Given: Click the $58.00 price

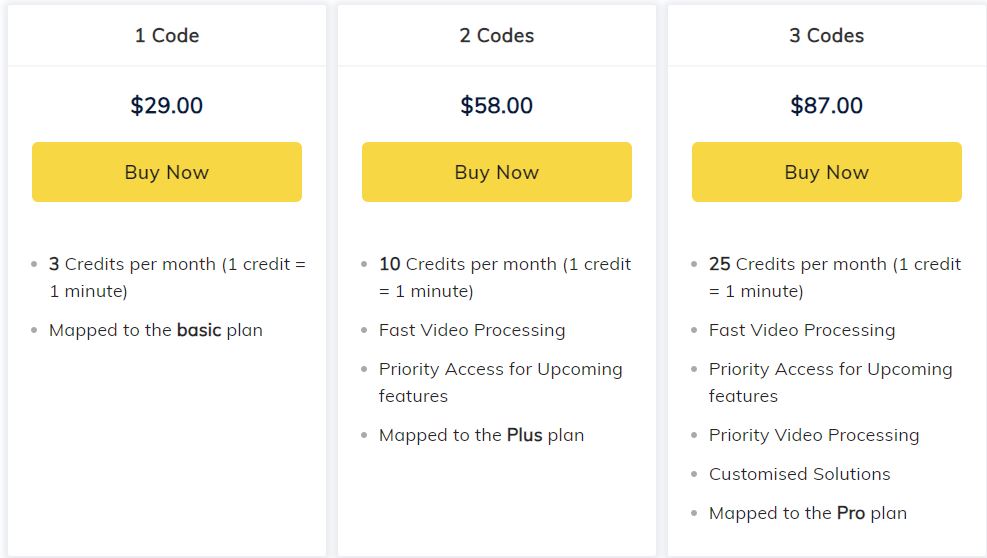Looking at the screenshot, I should 496,105.
